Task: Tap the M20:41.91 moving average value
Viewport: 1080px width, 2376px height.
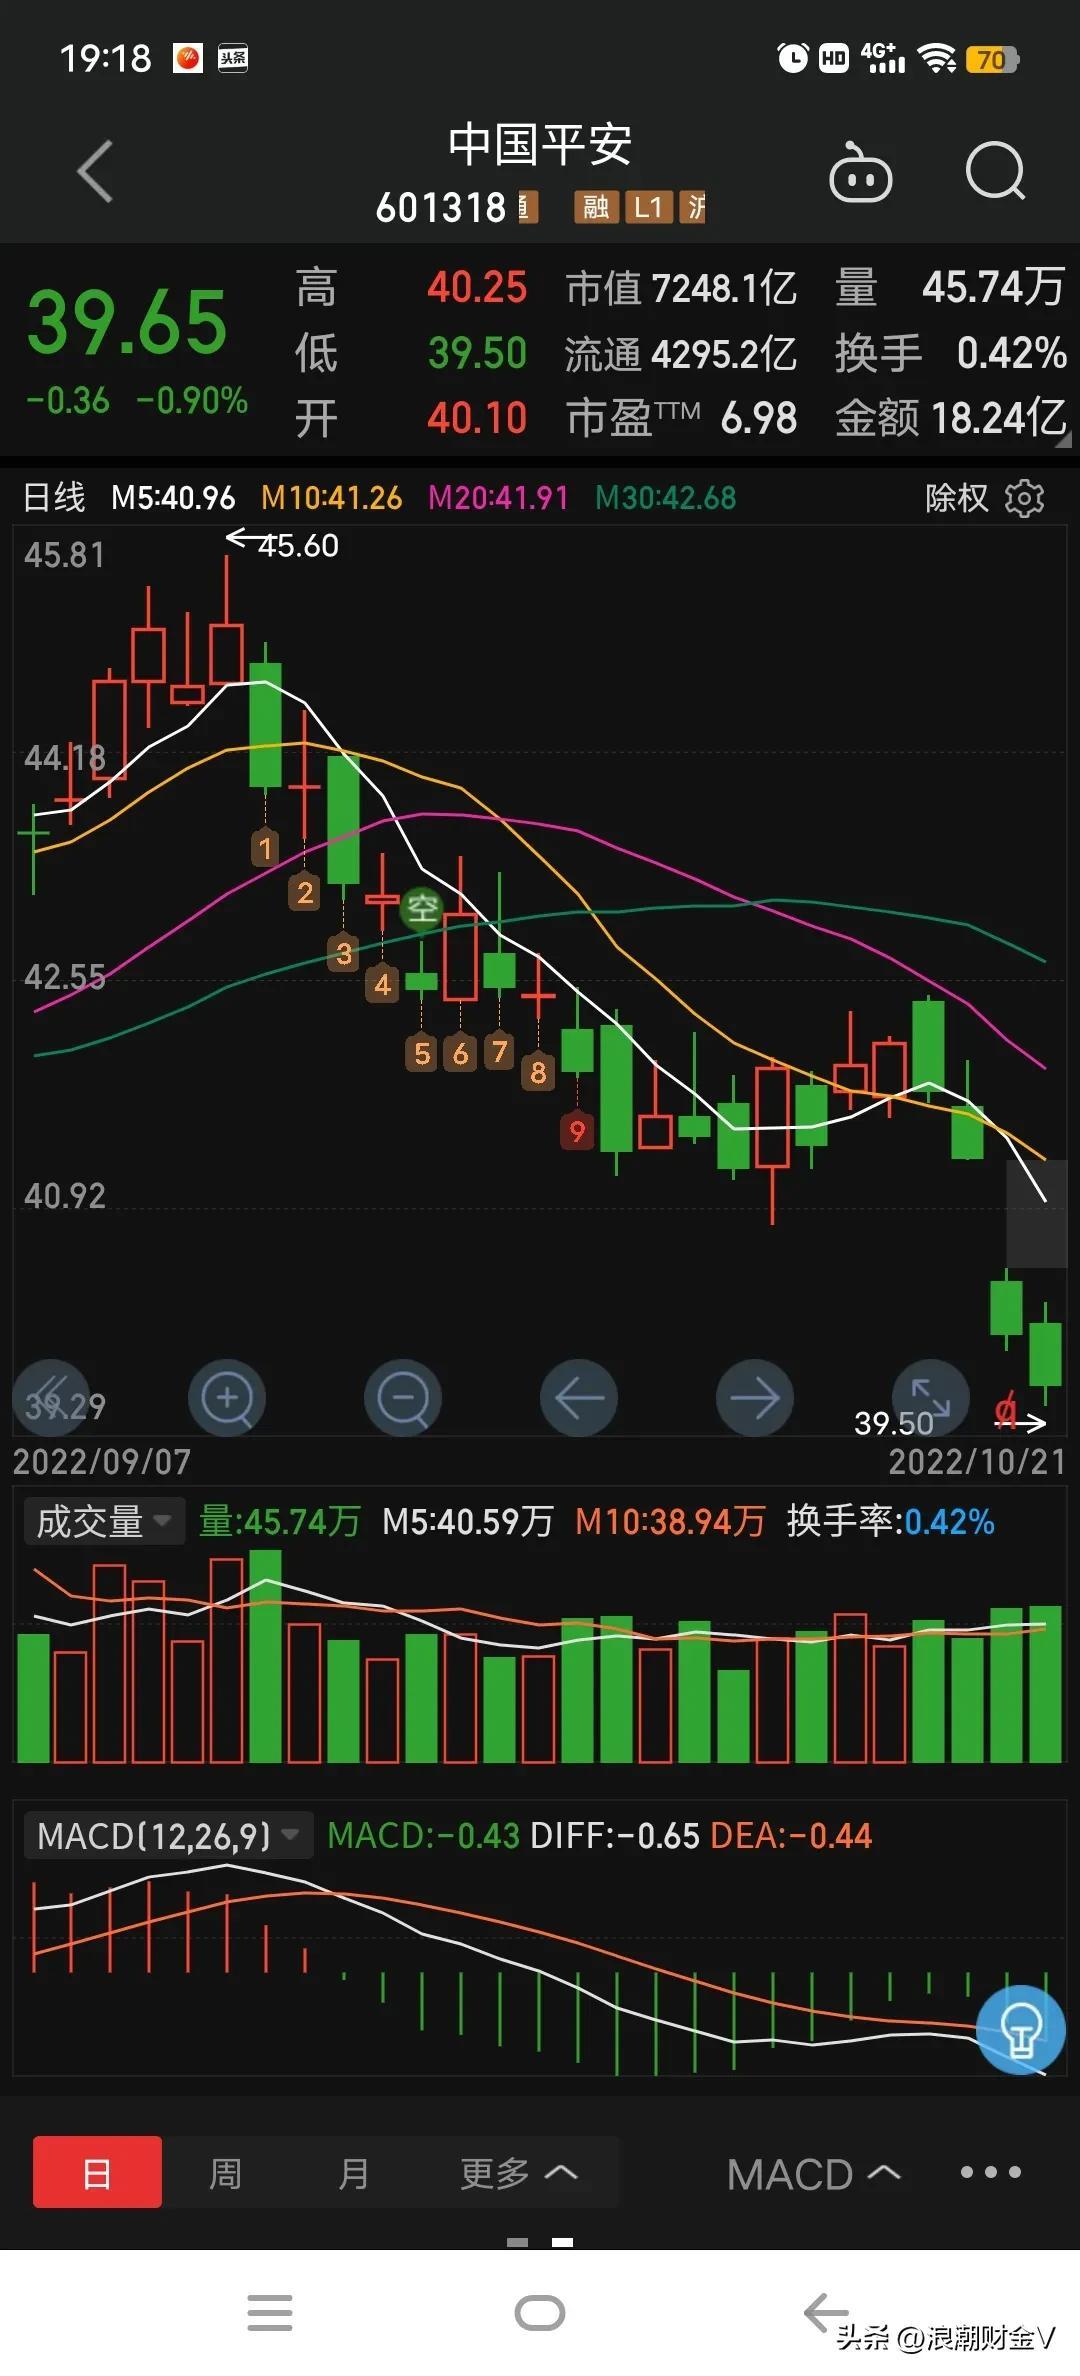Action: click(498, 497)
